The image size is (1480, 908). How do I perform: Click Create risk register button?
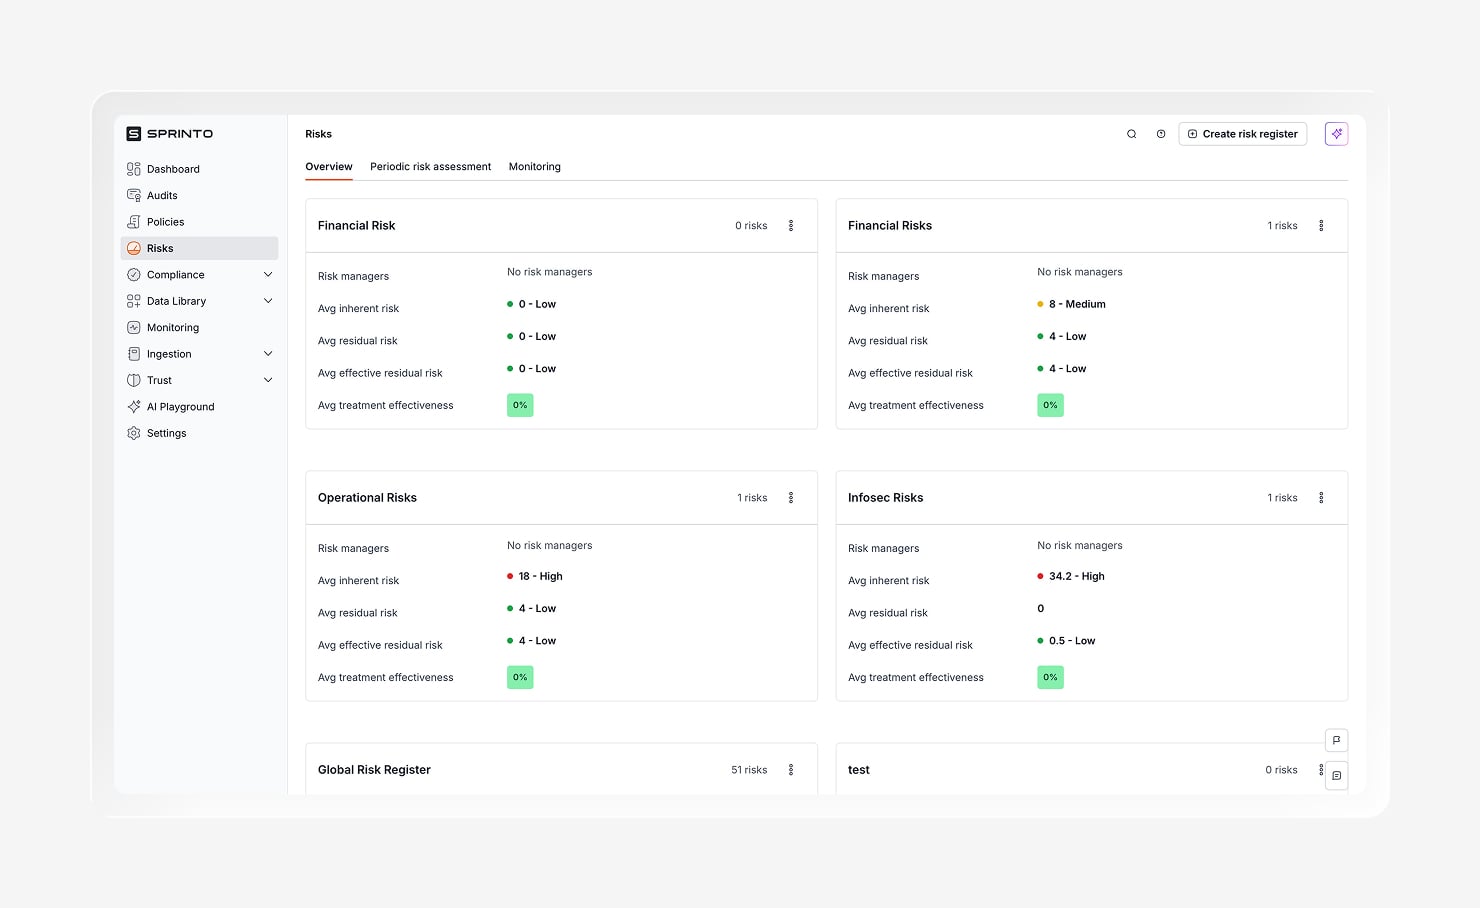click(1243, 134)
